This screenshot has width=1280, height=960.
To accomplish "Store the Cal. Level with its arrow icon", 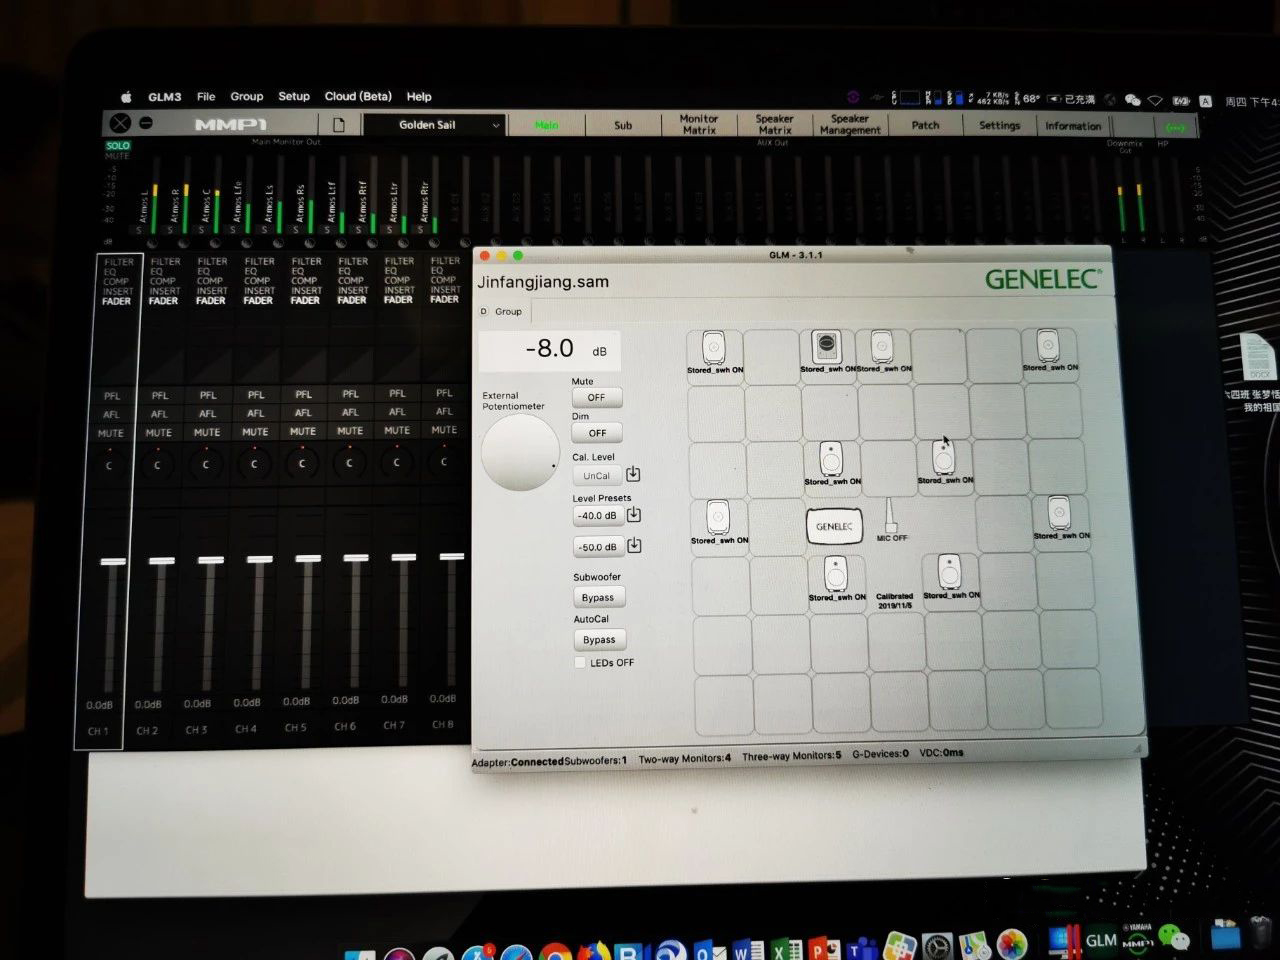I will tap(633, 474).
